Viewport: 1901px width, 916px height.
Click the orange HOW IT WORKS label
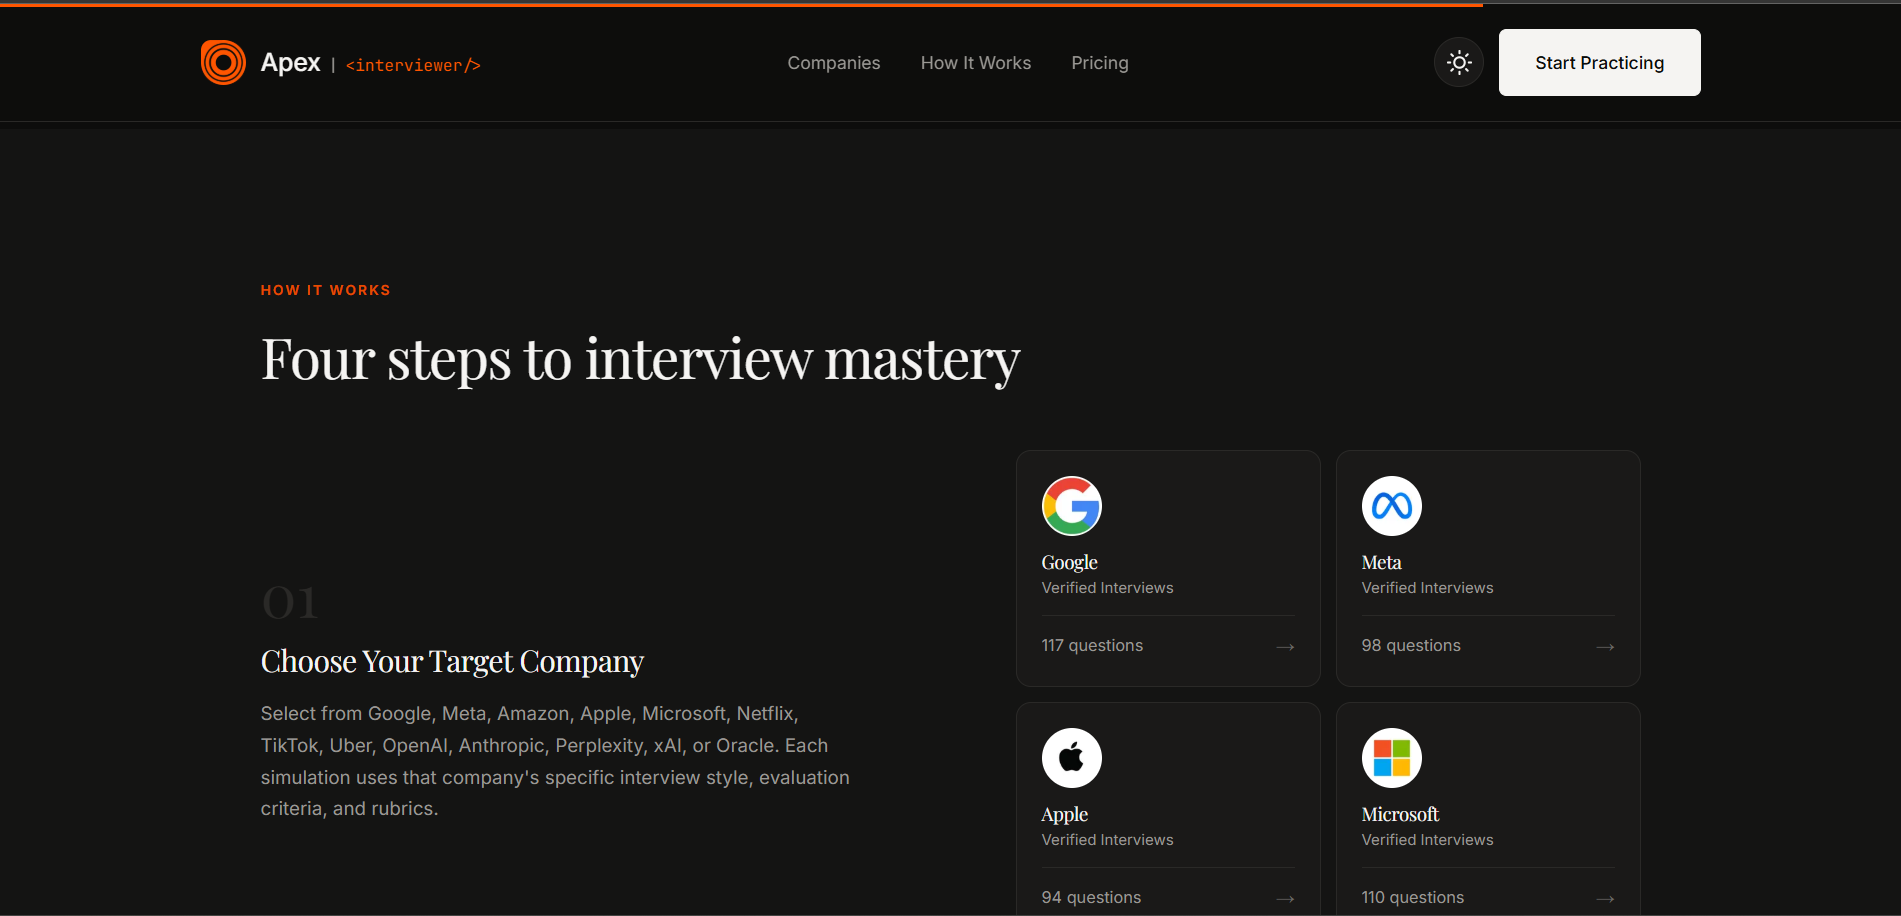[x=325, y=290]
